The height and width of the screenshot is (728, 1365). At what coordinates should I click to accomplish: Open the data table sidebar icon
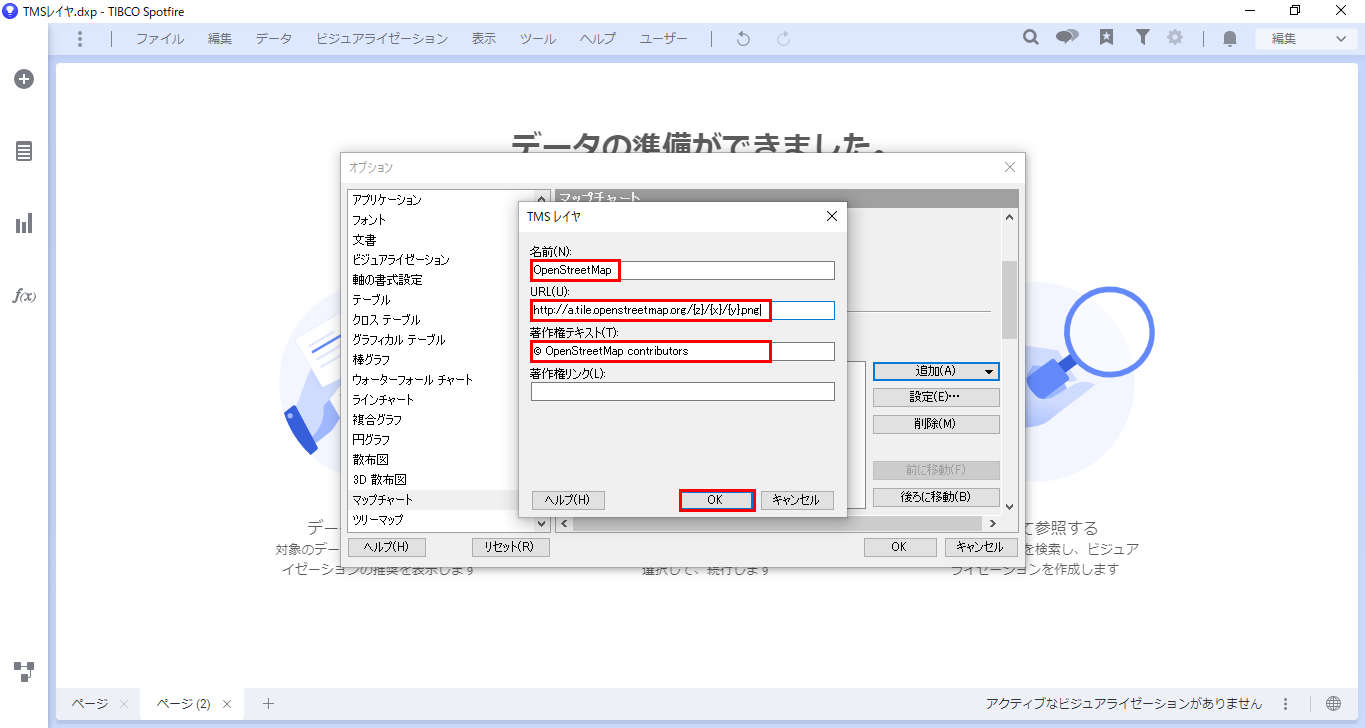(x=24, y=151)
